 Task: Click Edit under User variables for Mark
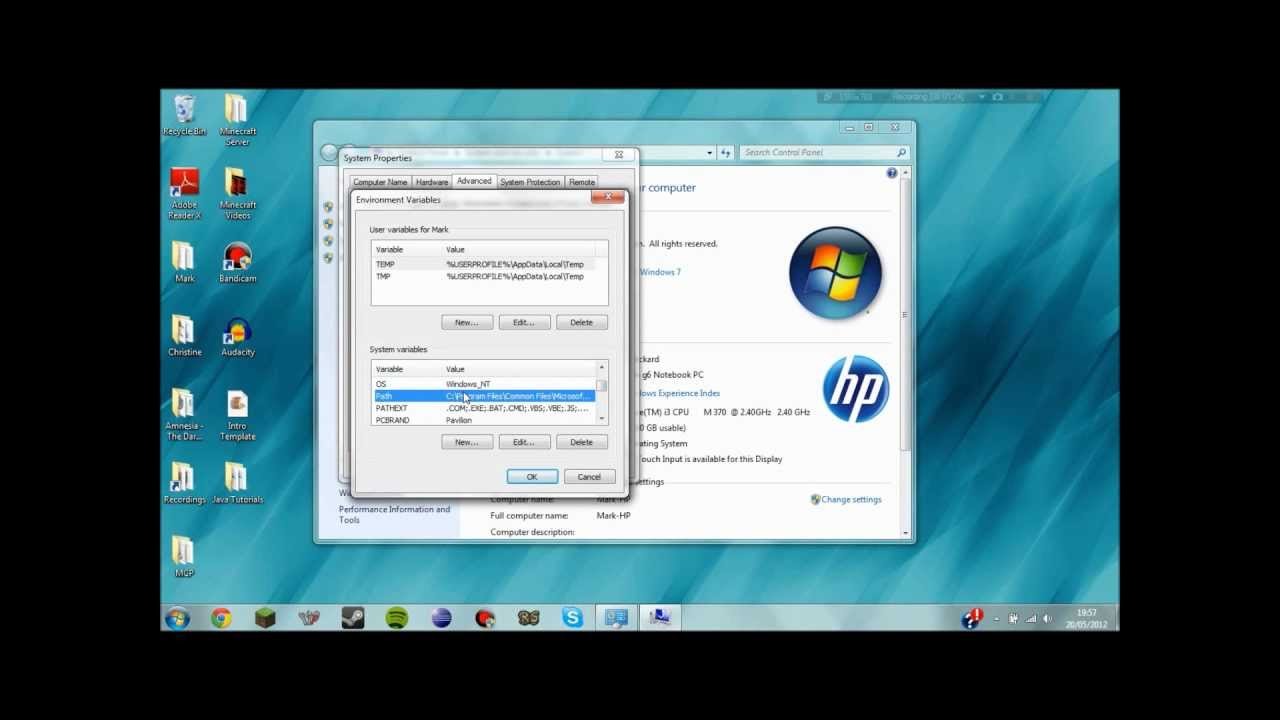524,322
